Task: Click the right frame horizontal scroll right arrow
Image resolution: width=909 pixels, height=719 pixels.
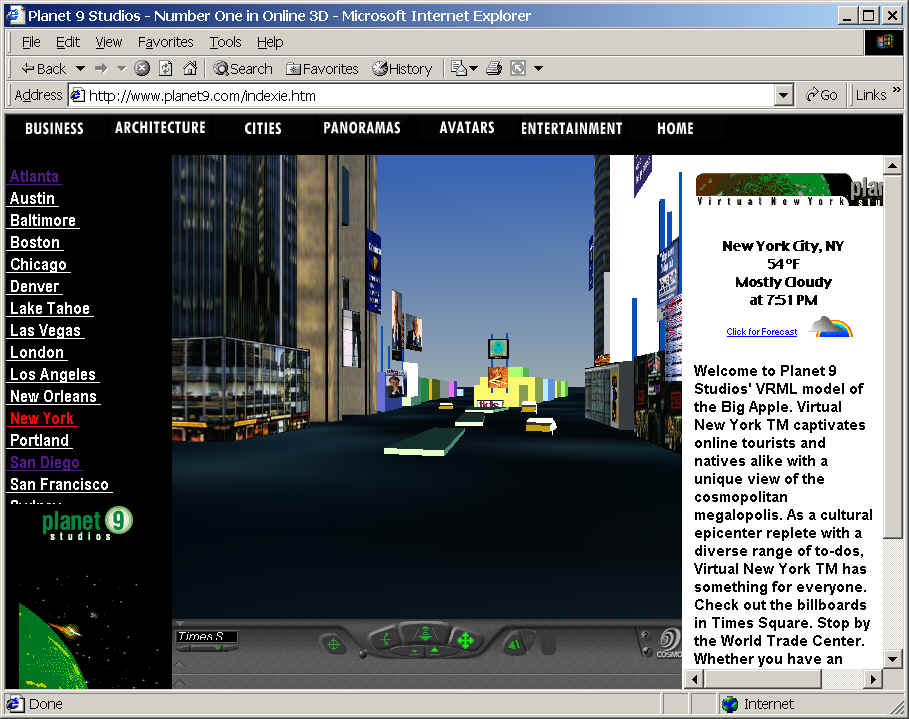Action: 872,678
